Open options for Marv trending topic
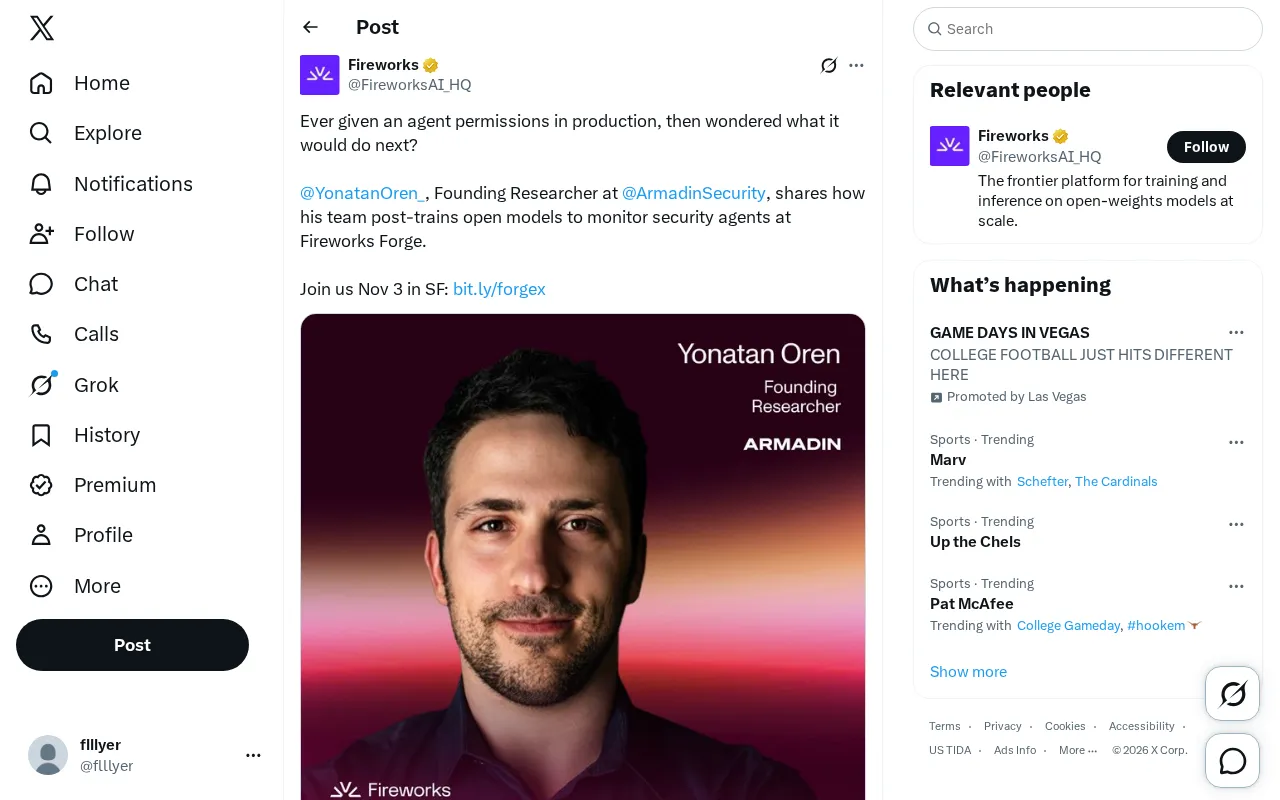 click(x=1236, y=442)
